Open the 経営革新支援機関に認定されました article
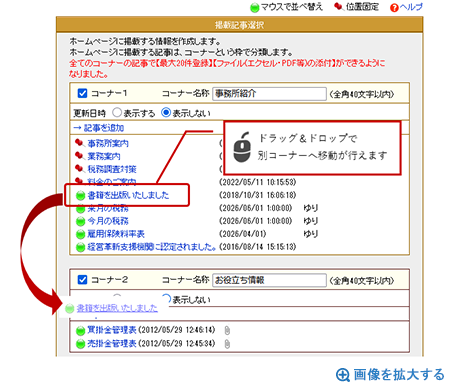The image size is (450, 386). point(152,247)
